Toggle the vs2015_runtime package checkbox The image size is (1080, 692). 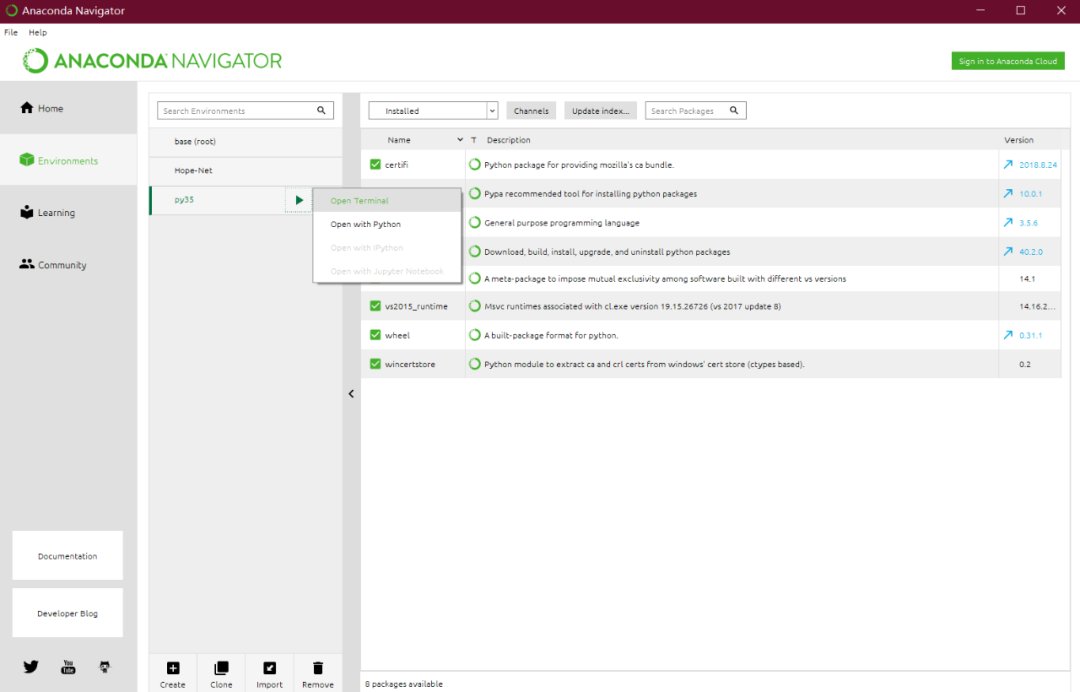point(375,306)
